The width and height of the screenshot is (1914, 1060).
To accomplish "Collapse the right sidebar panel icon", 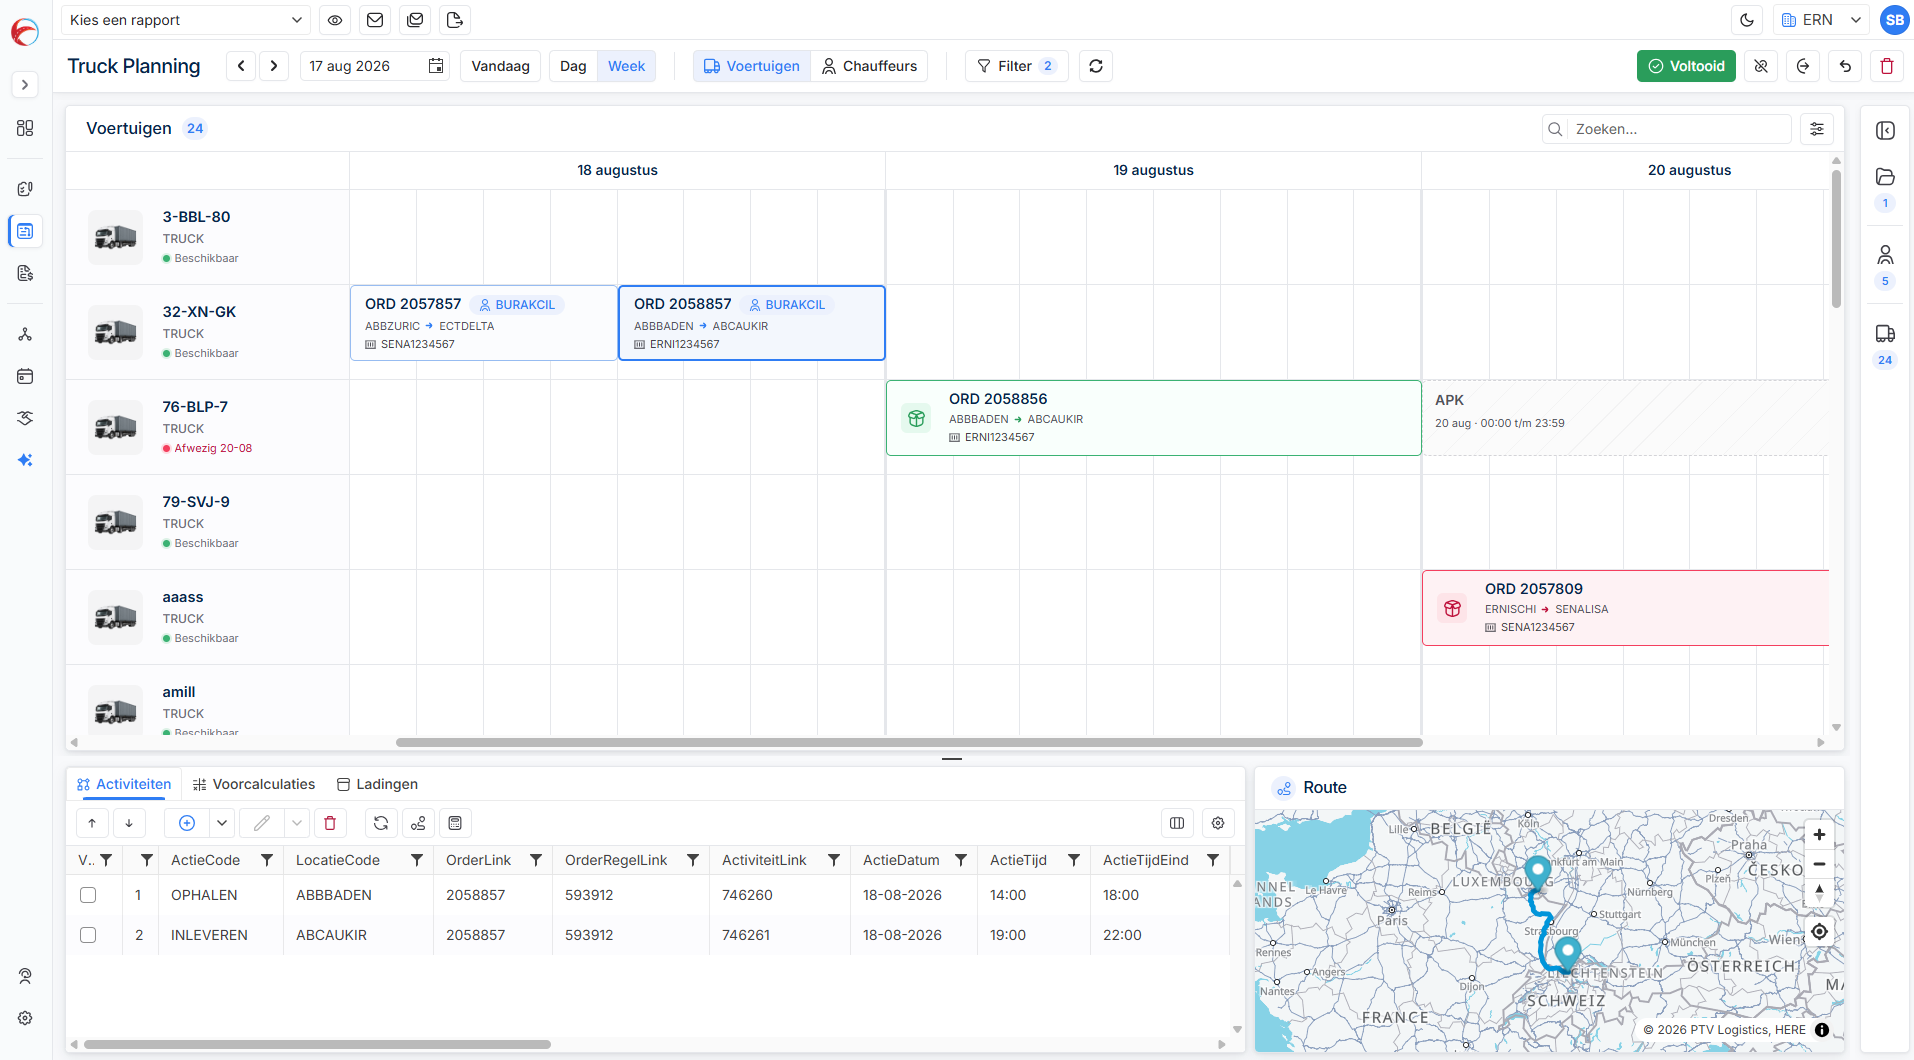I will pyautogui.click(x=1885, y=131).
